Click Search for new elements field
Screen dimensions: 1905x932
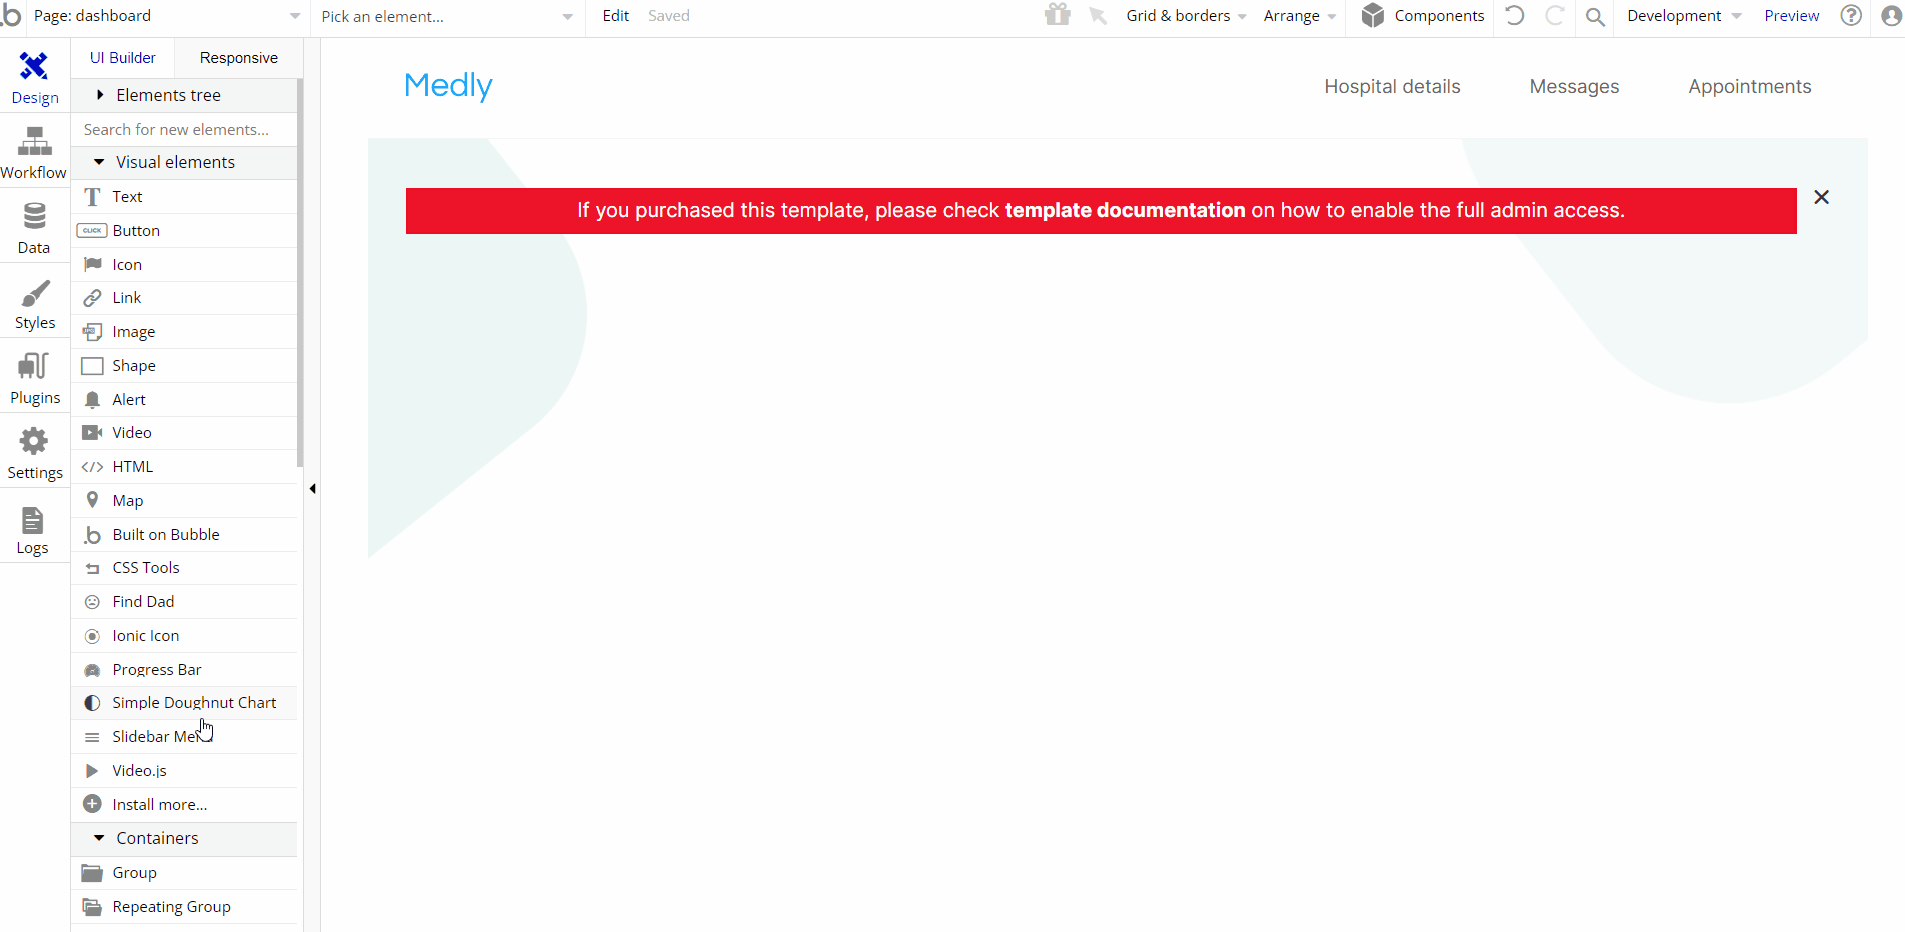click(184, 130)
